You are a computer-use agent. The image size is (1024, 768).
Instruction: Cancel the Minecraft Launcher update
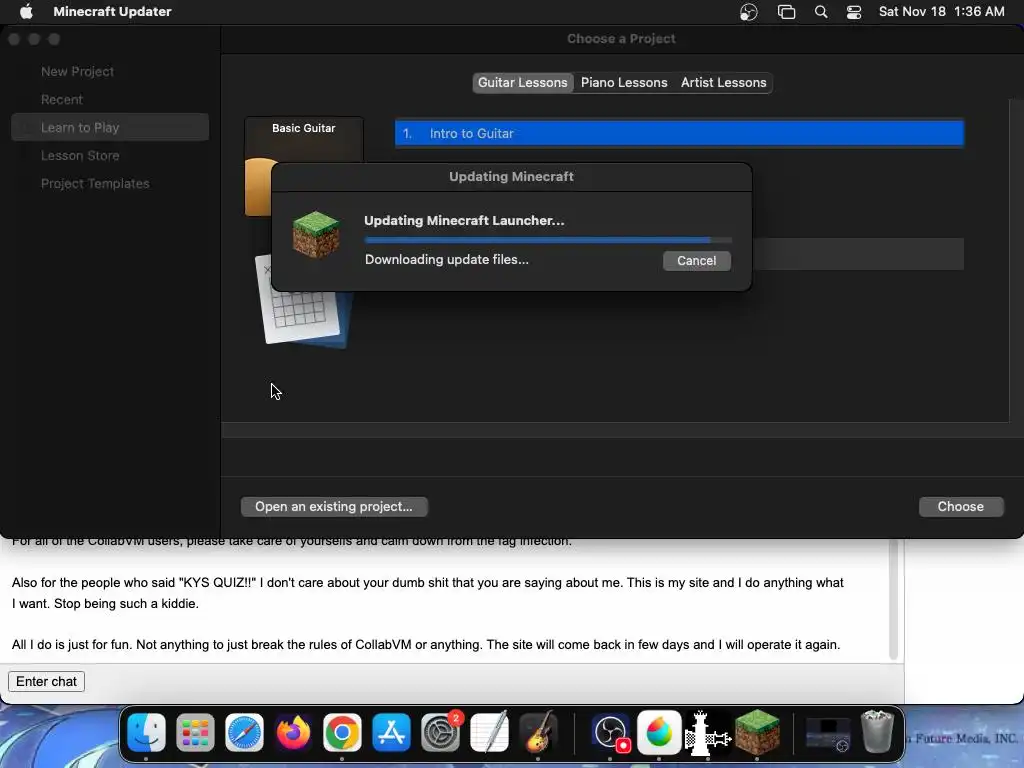696,261
